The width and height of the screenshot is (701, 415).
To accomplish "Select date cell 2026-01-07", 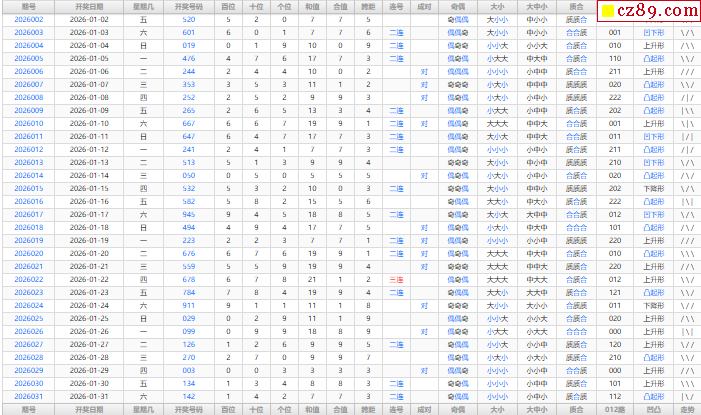I will click(89, 85).
